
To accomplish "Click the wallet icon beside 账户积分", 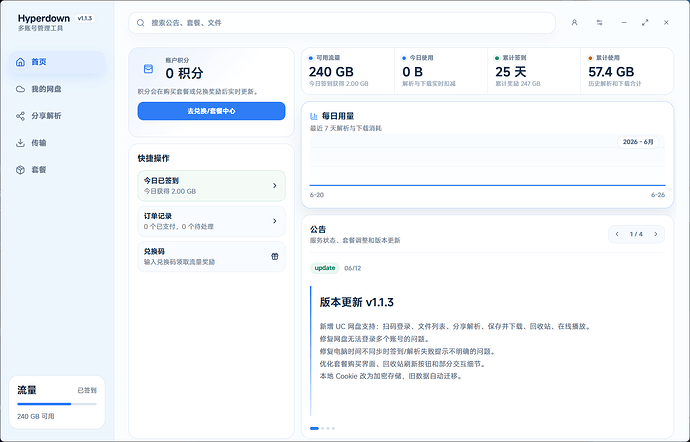I will (148, 69).
